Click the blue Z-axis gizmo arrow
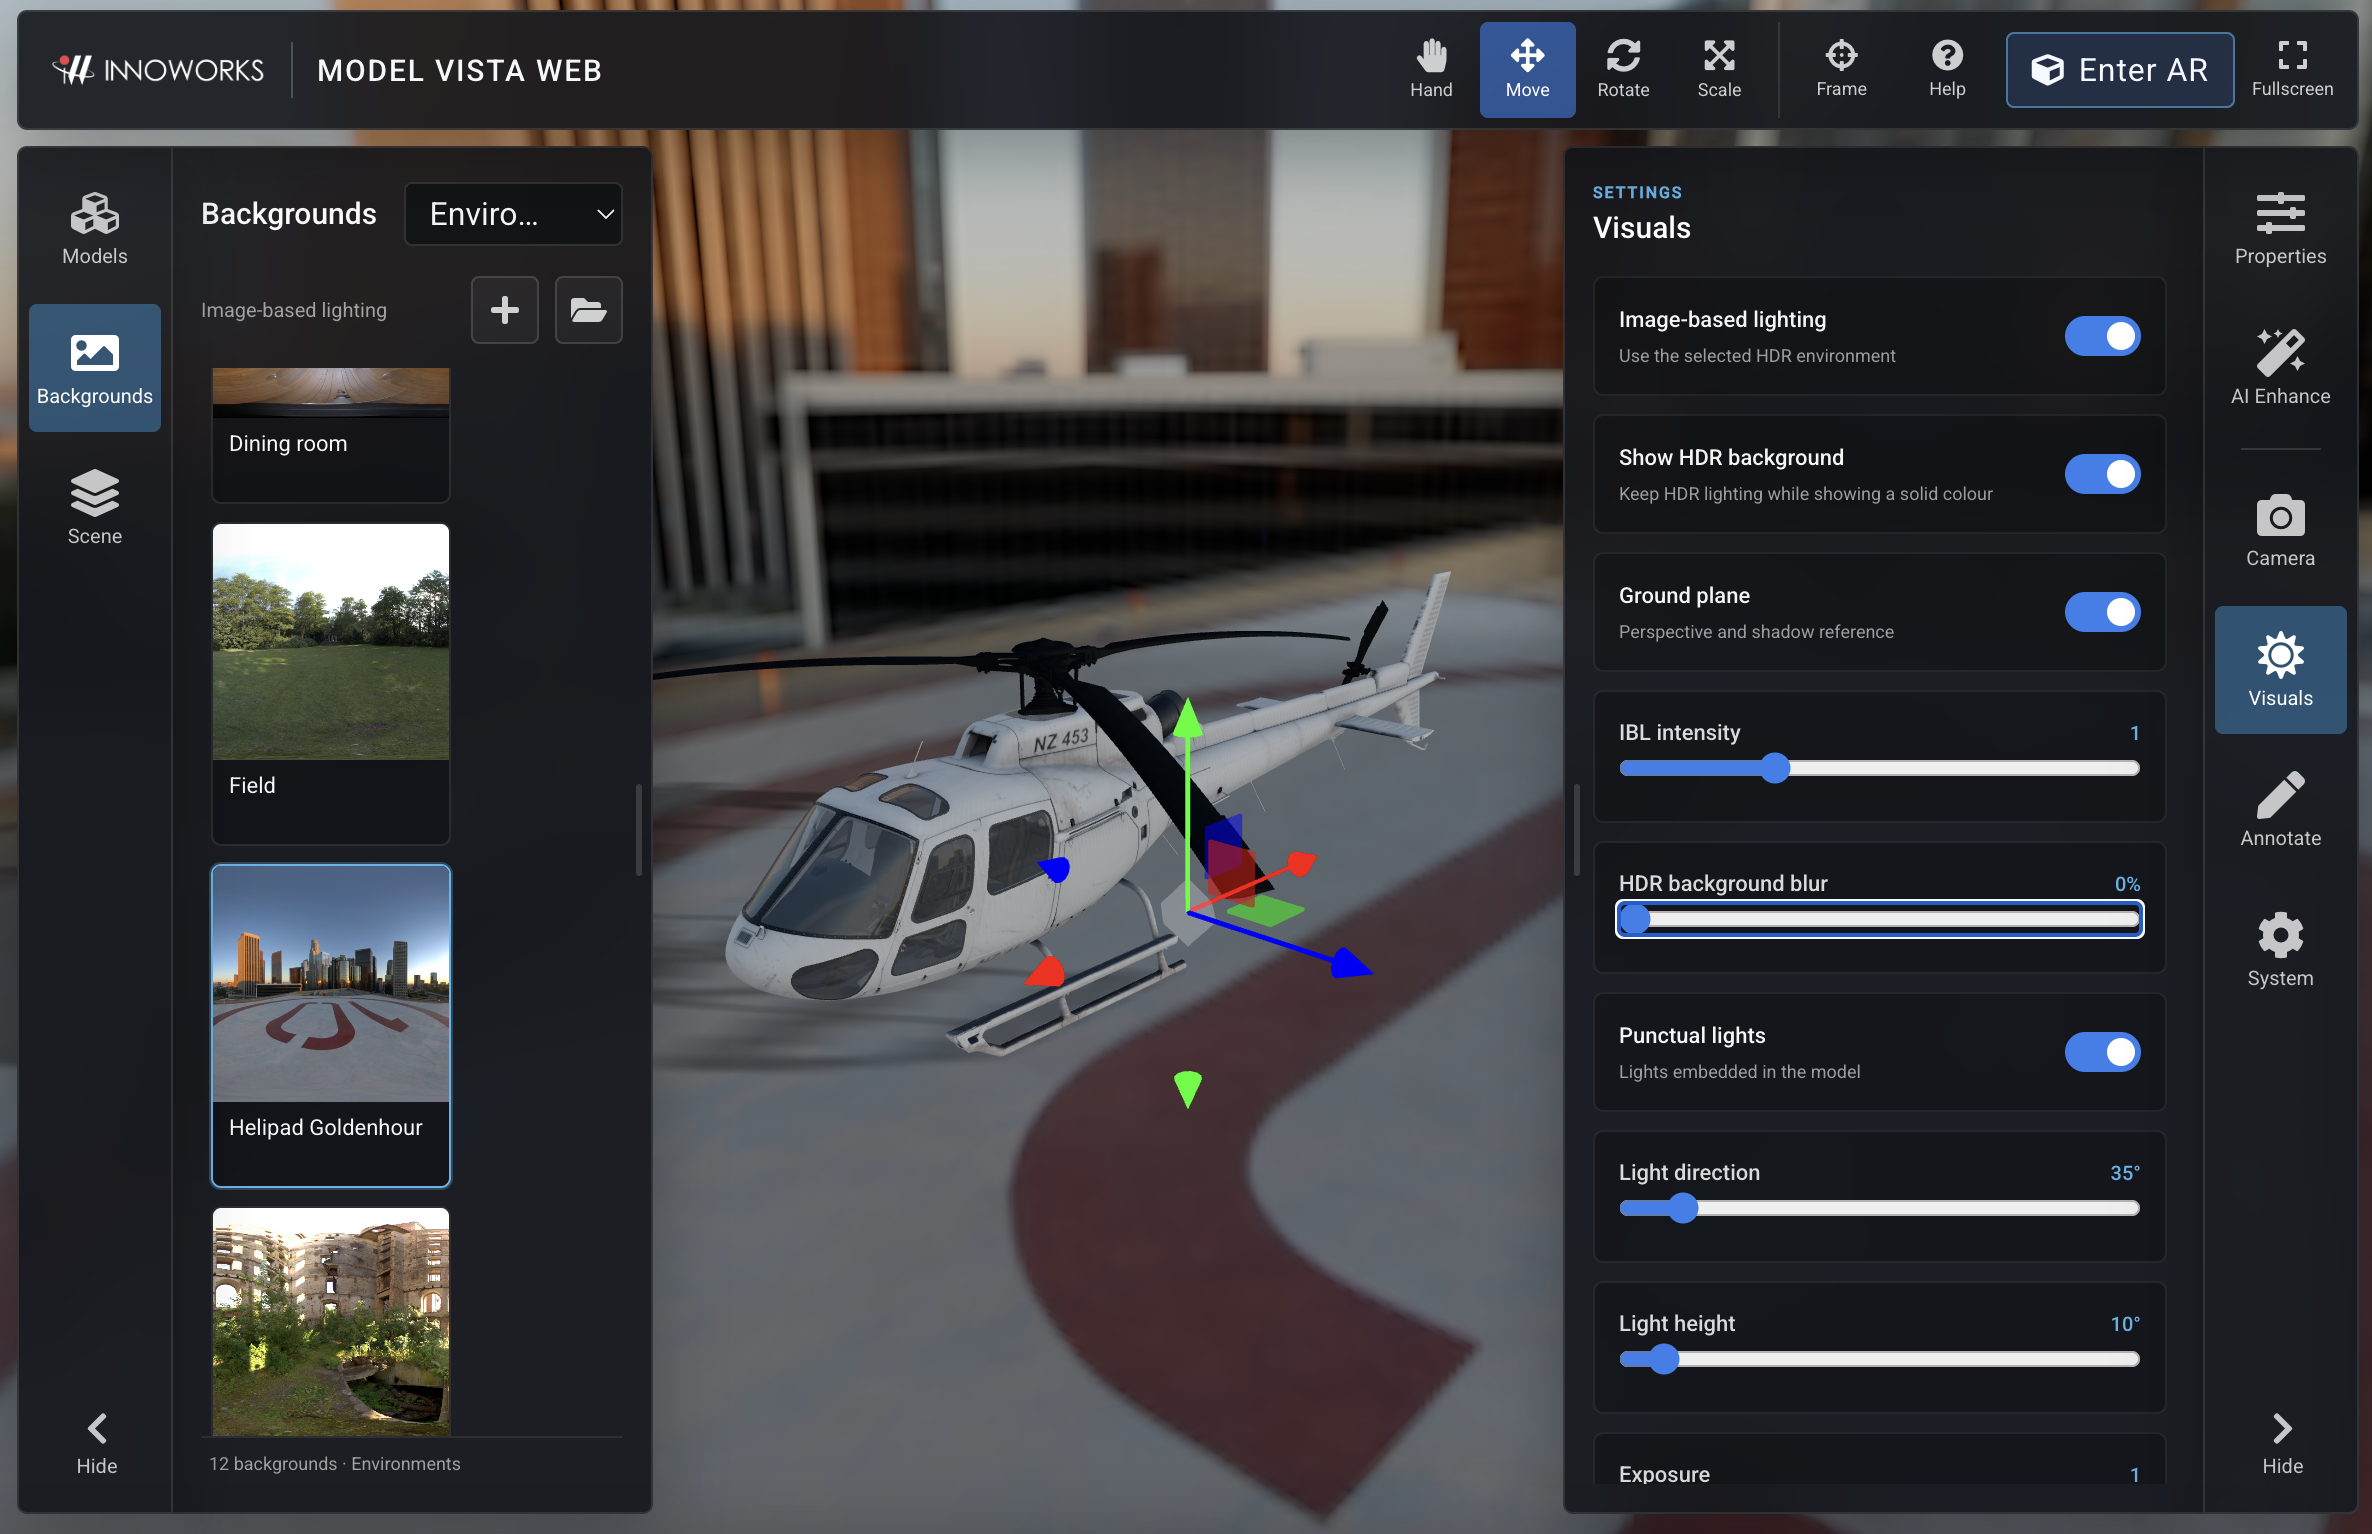 tap(1349, 964)
